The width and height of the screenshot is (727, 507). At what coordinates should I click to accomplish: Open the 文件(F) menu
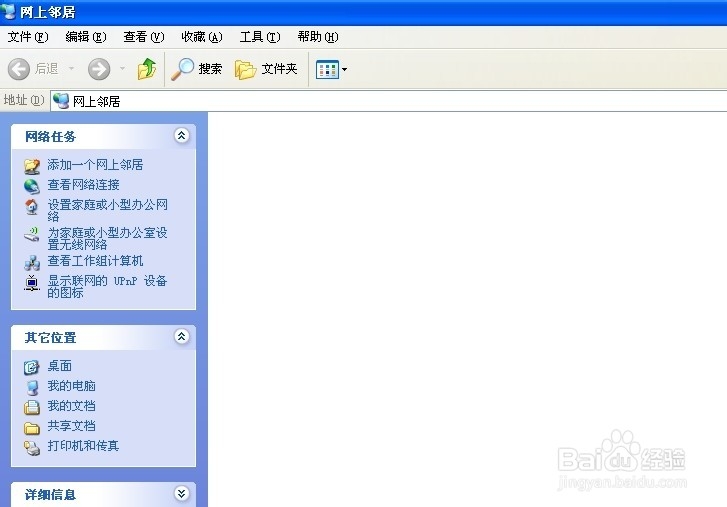(x=28, y=37)
